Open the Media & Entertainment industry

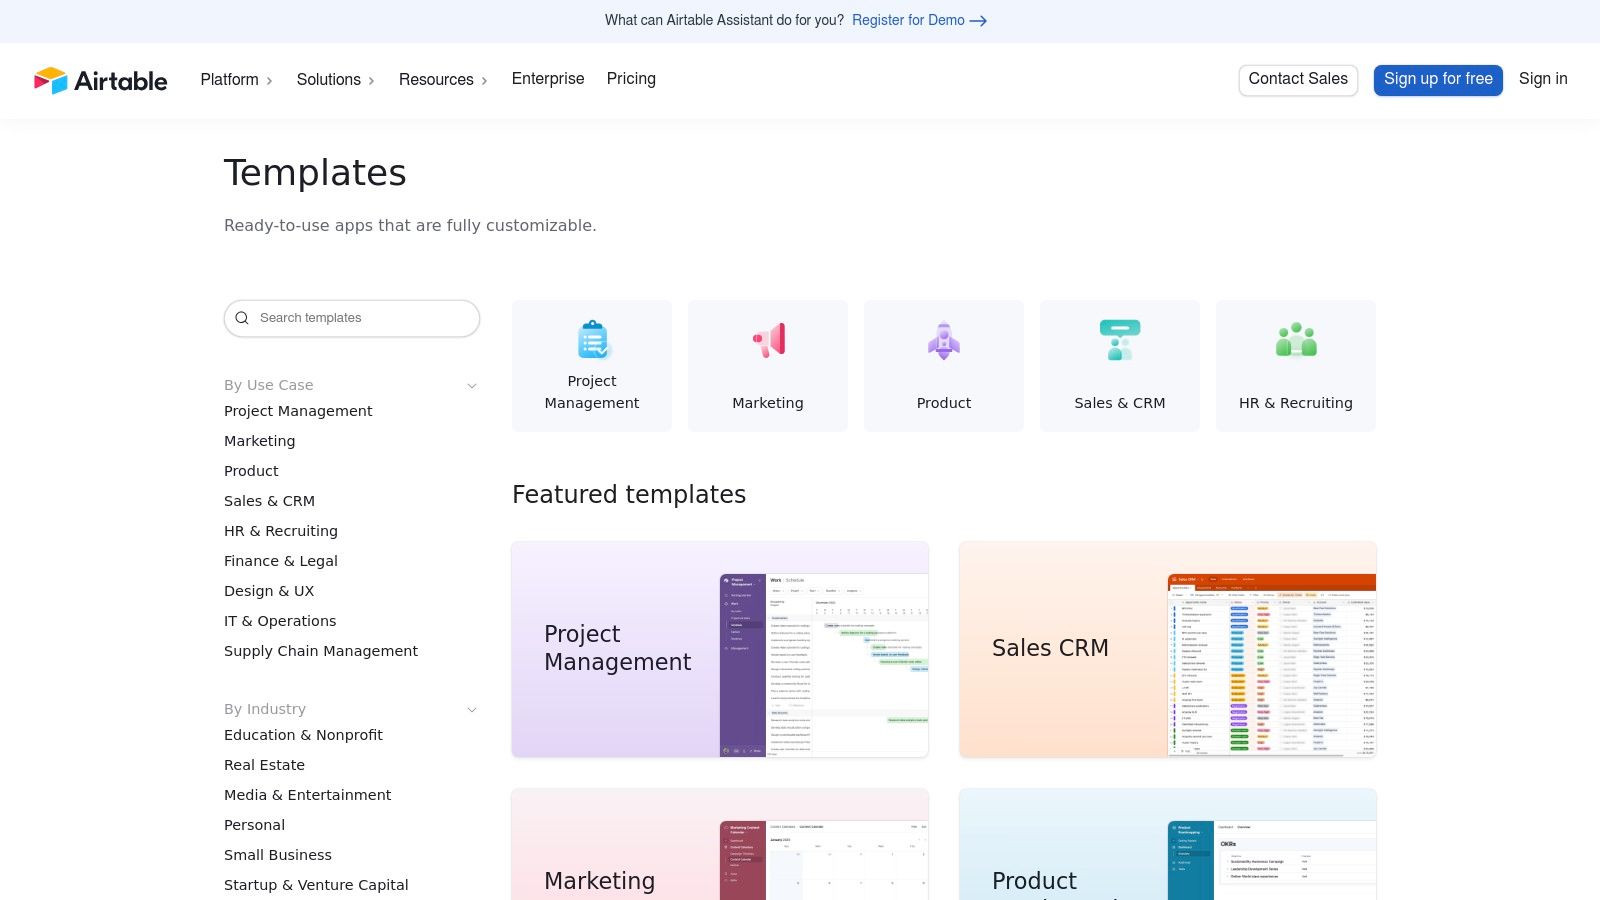pyautogui.click(x=308, y=795)
